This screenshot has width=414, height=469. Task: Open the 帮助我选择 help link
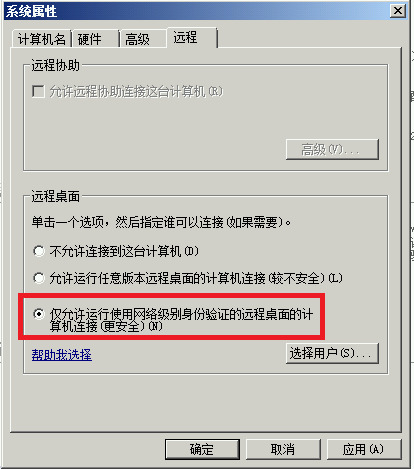point(62,354)
